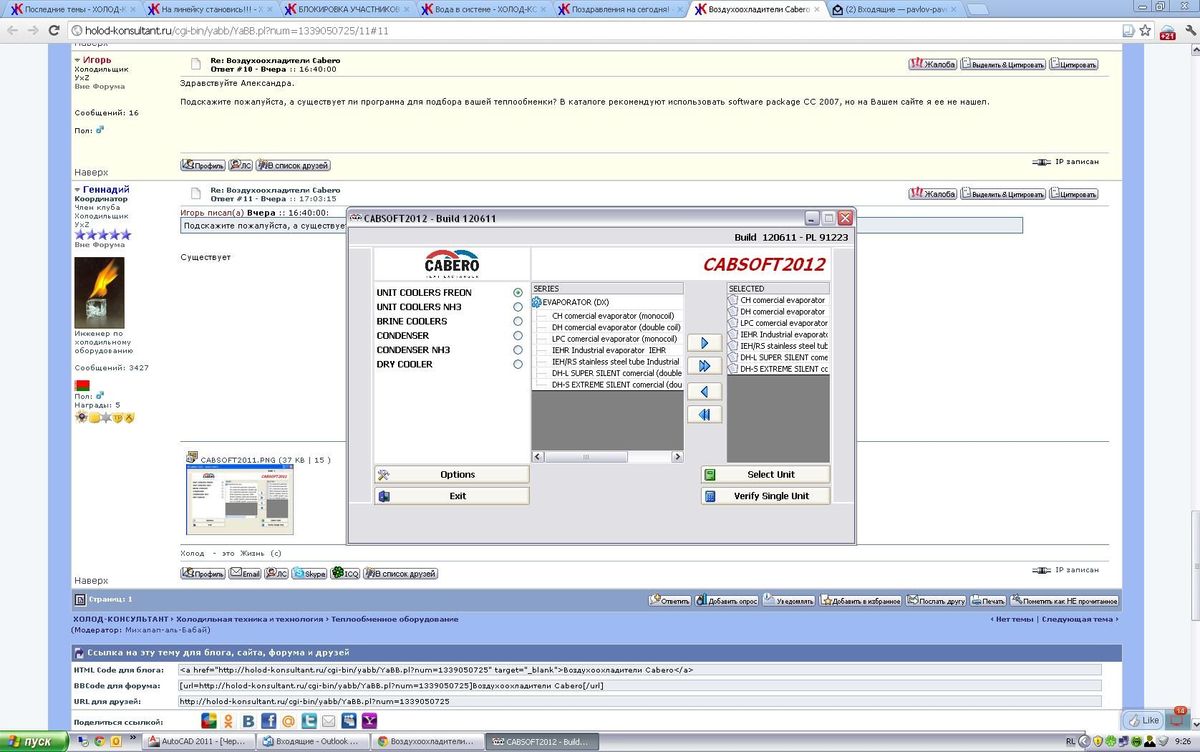1200x752 pixels.
Task: Select DH comercial evaporator (double coil) series
Action: pyautogui.click(x=616, y=327)
